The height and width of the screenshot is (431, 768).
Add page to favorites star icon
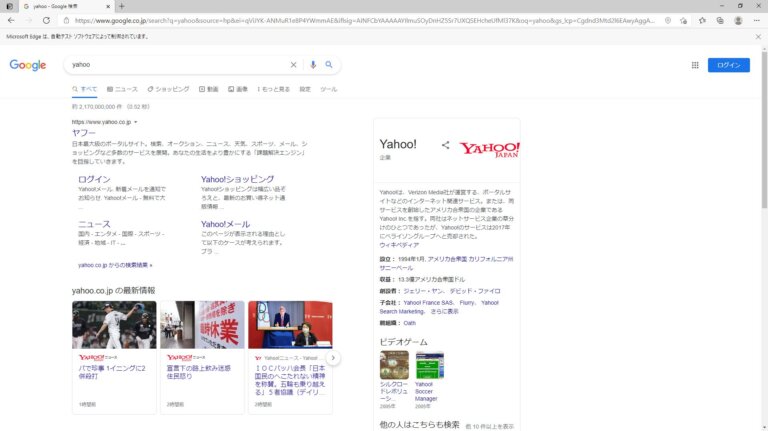[x=683, y=21]
